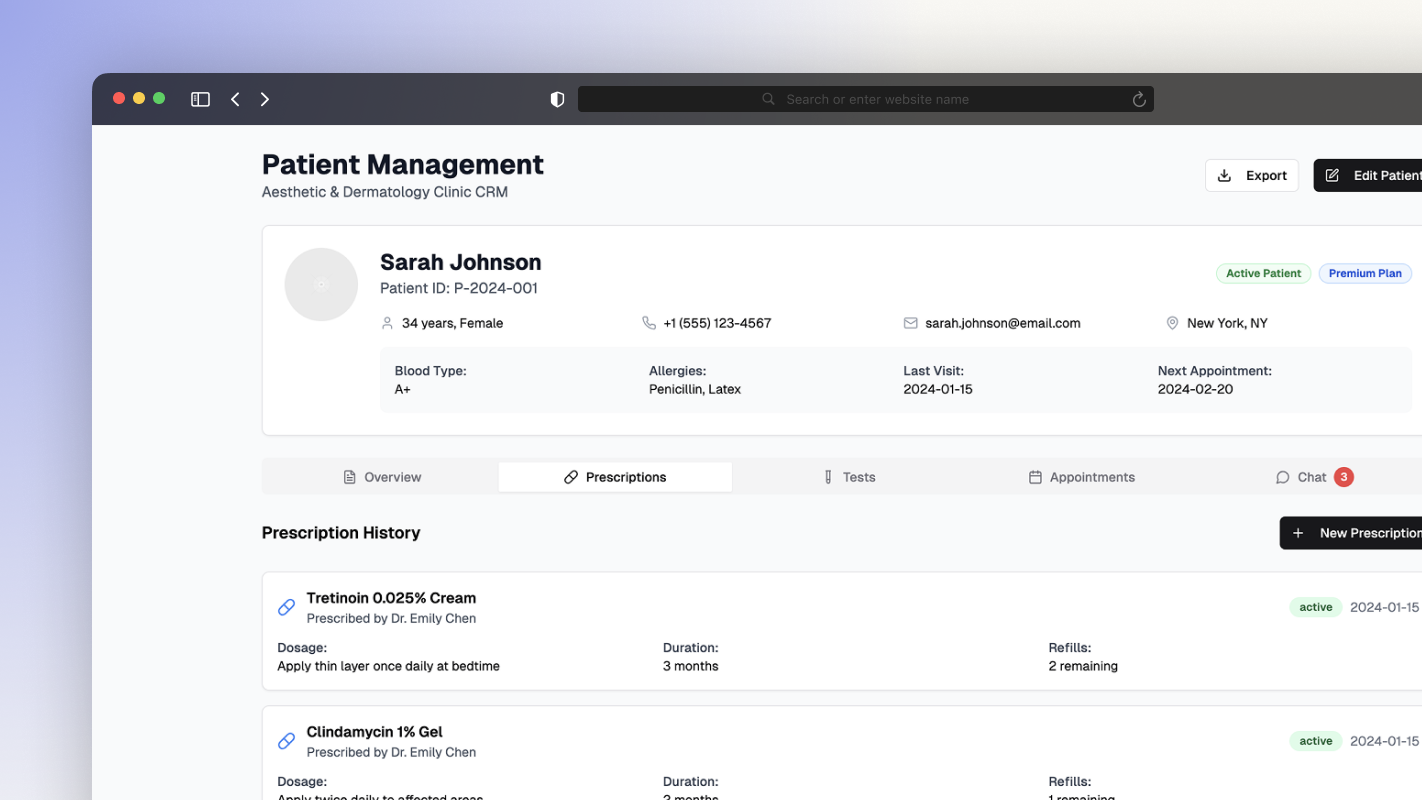1422x800 pixels.
Task: Go forward using the browser forward arrow
Action: pos(265,99)
